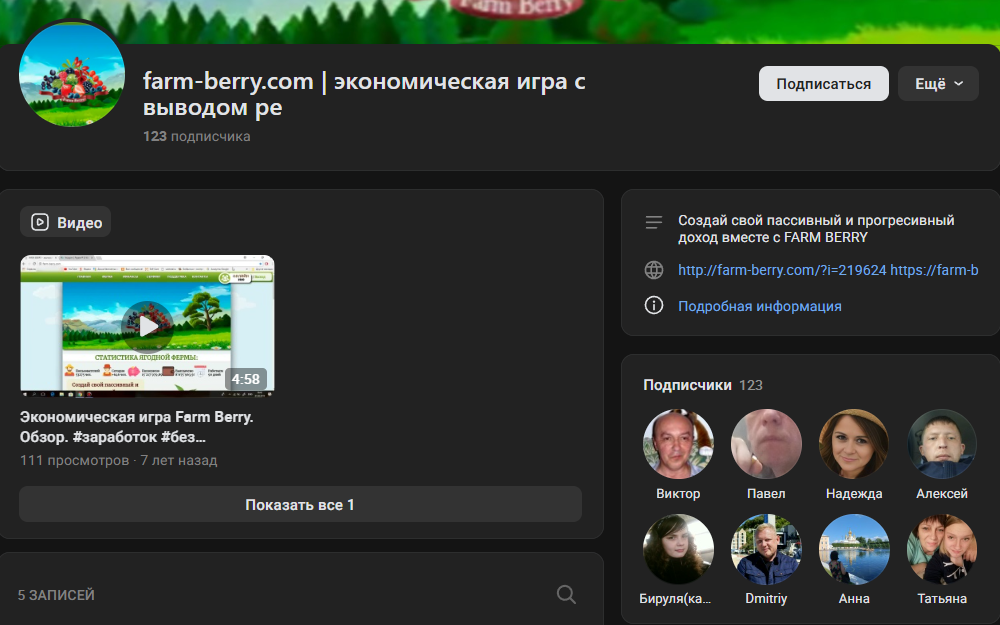Open Подробная информация link
The width and height of the screenshot is (1000, 625).
point(760,306)
